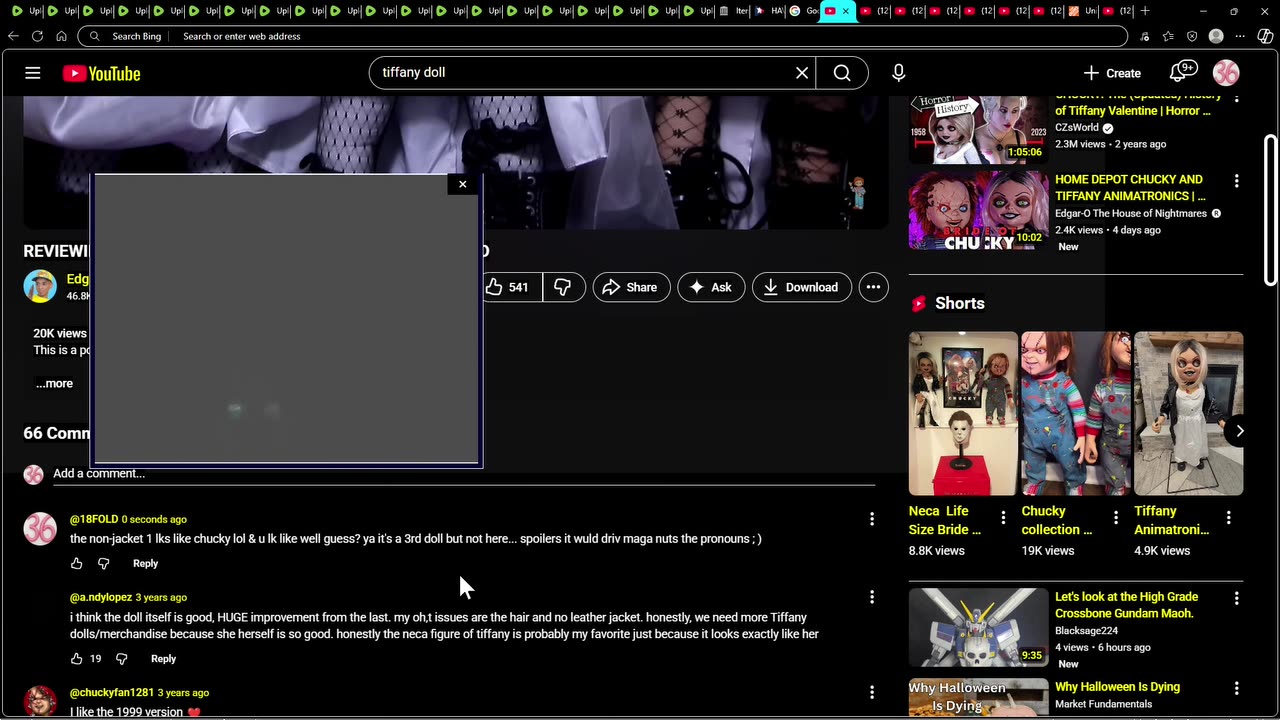Focus the 'Add a comment...' field
1280x720 pixels.
(x=464, y=474)
